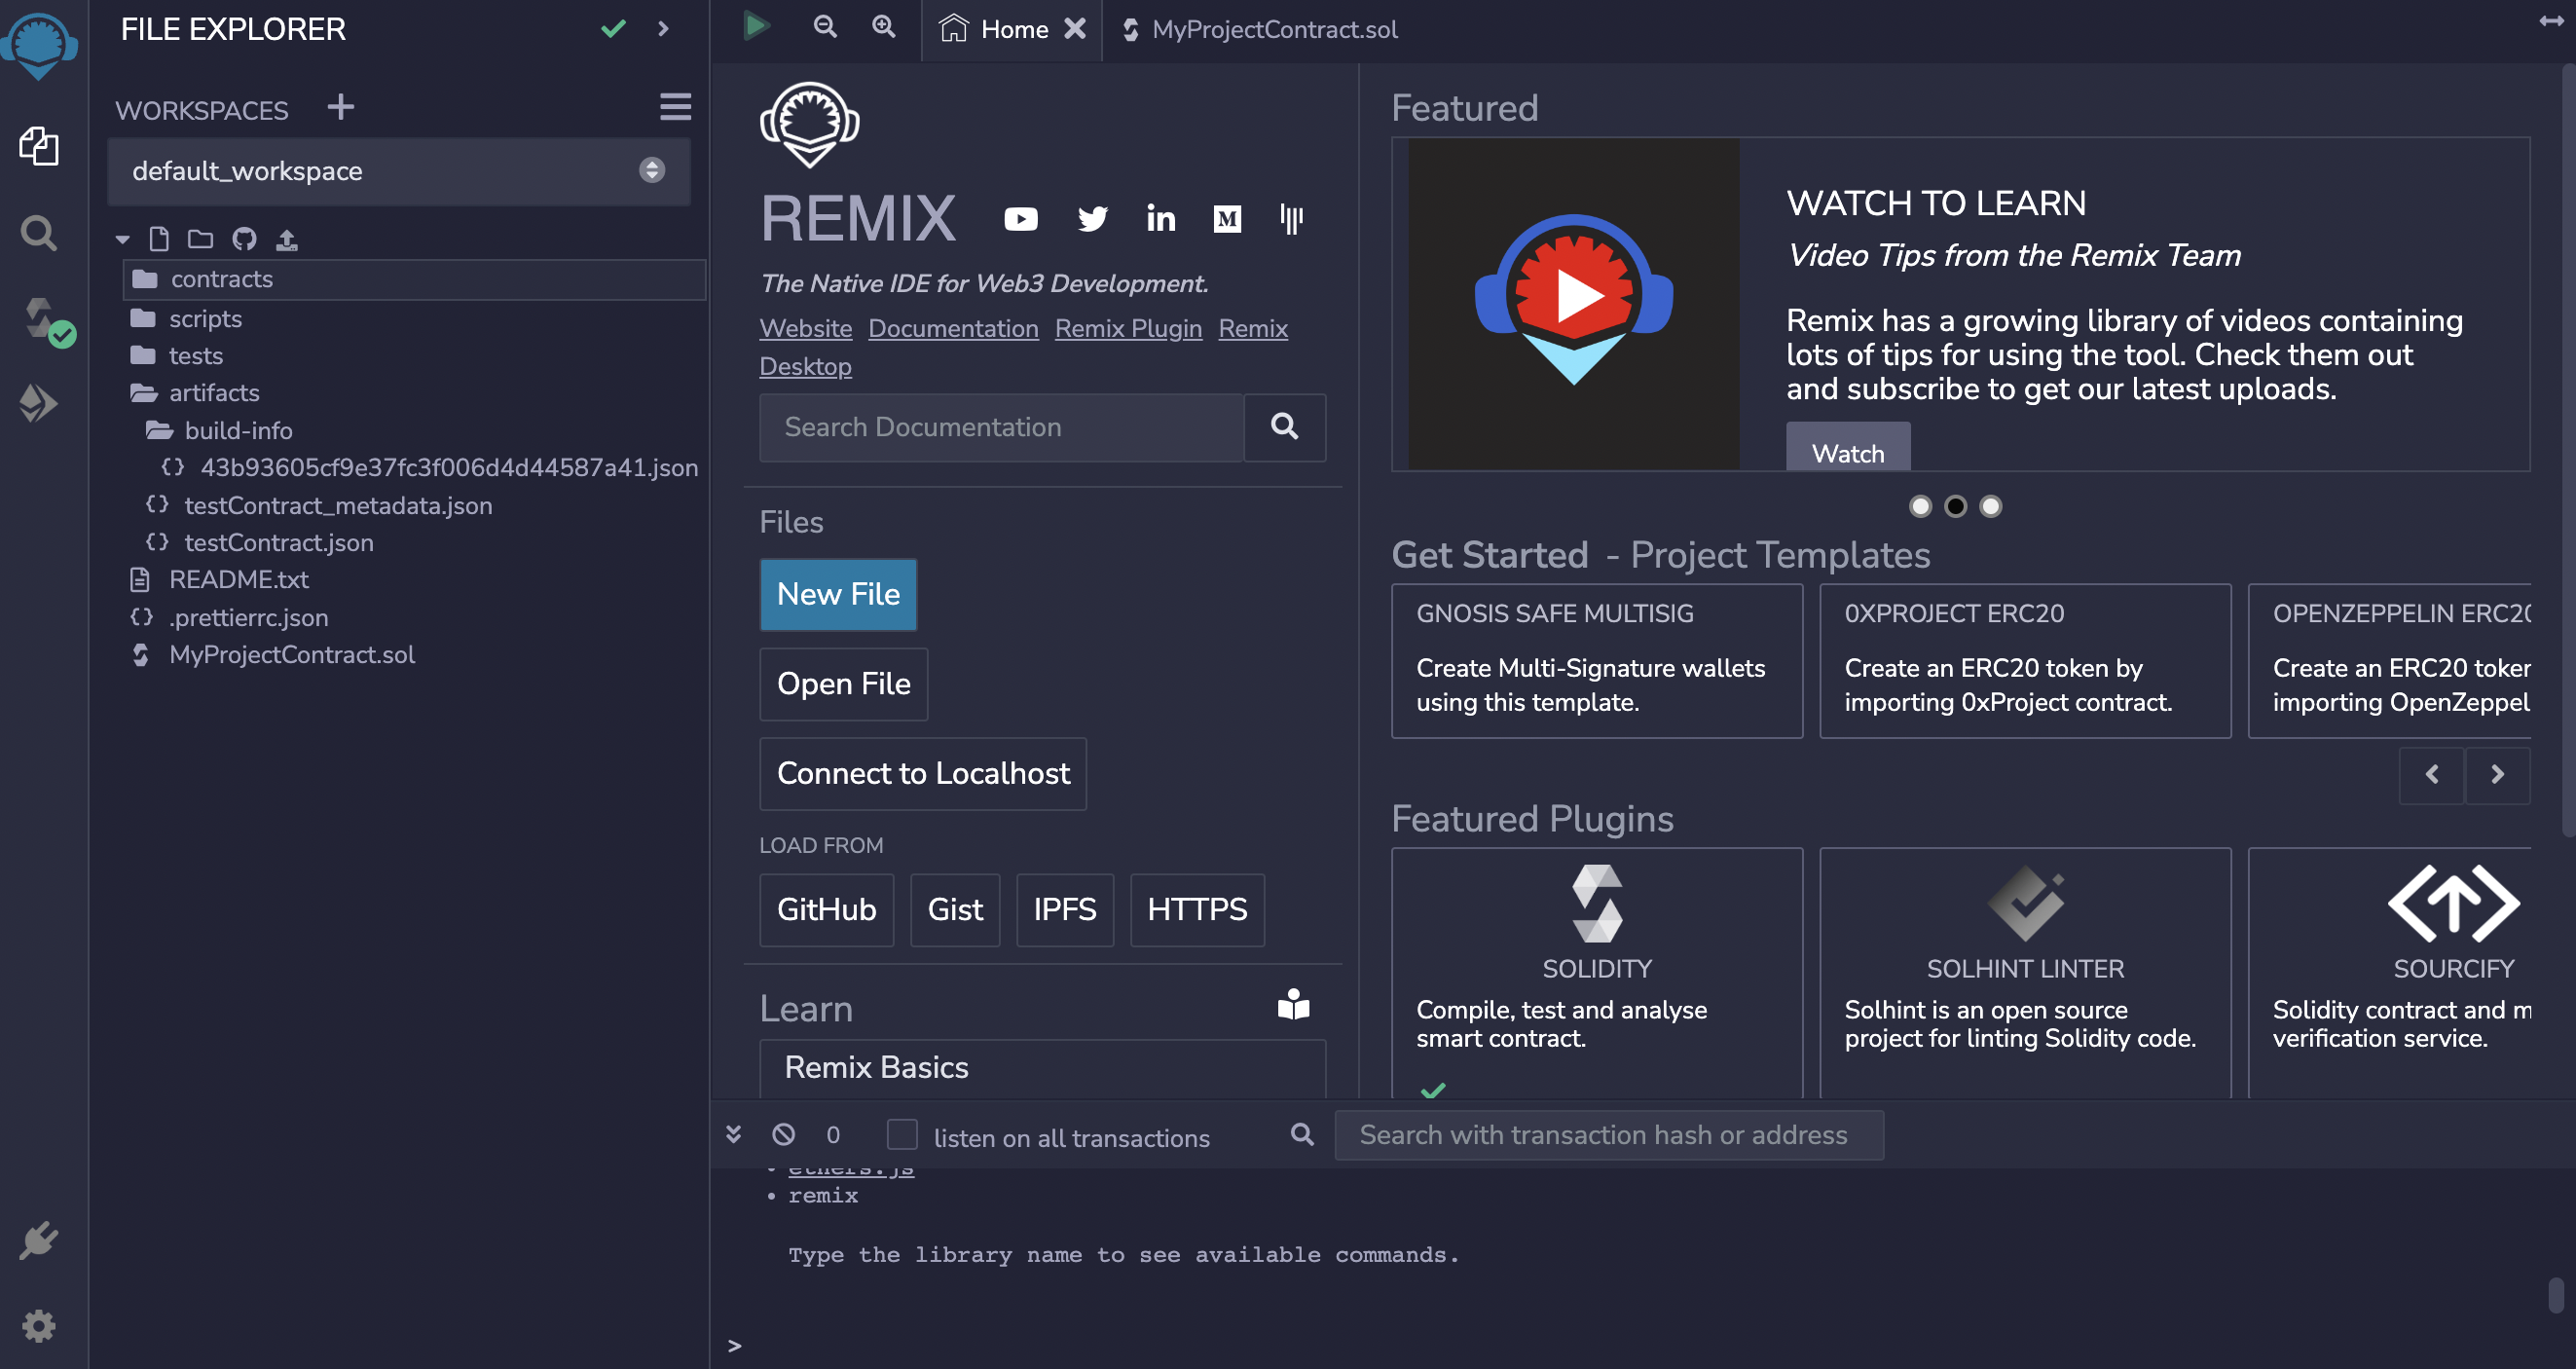The image size is (2576, 1369).
Task: Open Remix LinkedIn icon
Action: (x=1160, y=219)
